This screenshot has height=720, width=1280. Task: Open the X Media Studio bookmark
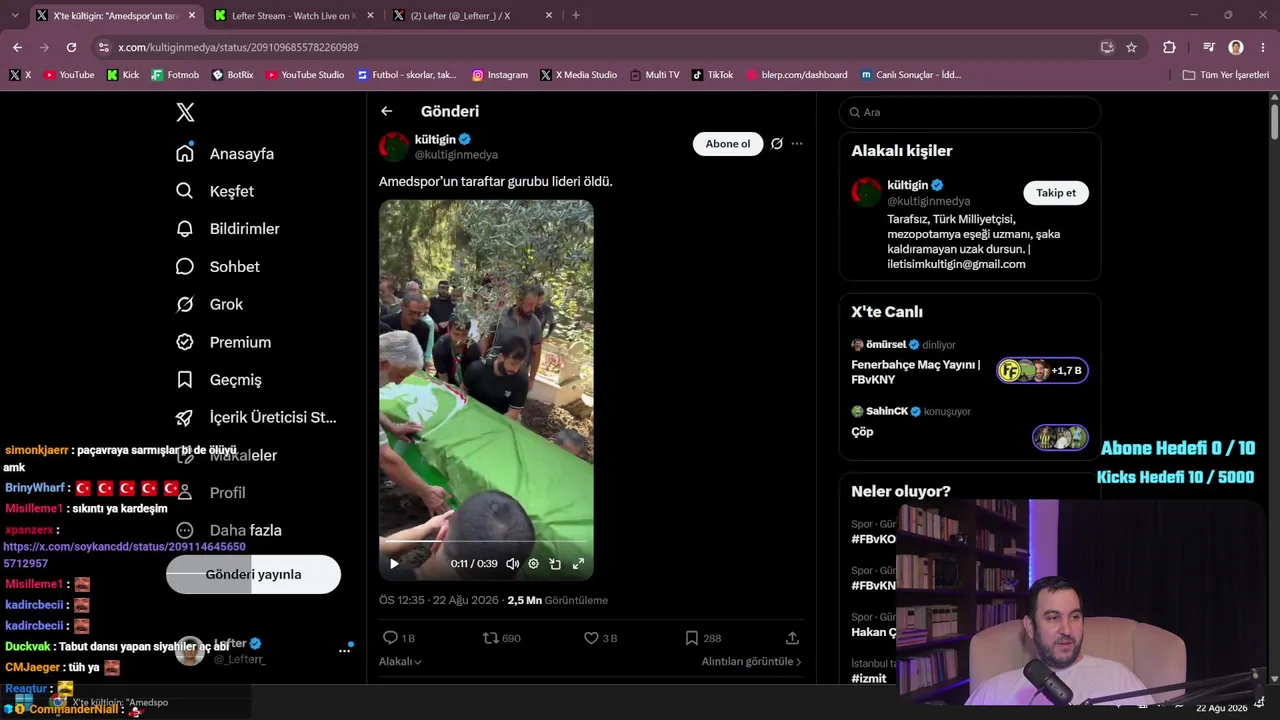(x=578, y=75)
